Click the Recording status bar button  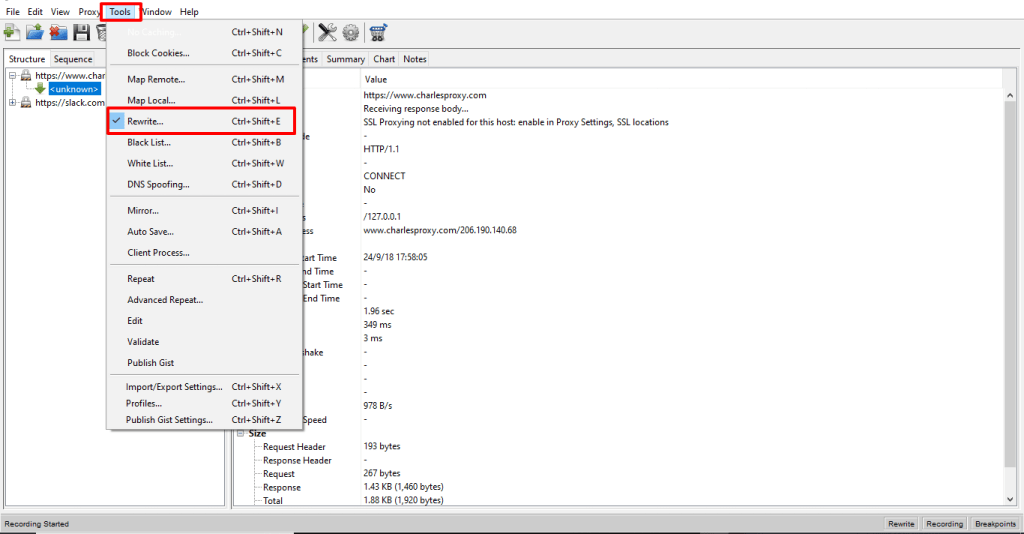pos(944,524)
